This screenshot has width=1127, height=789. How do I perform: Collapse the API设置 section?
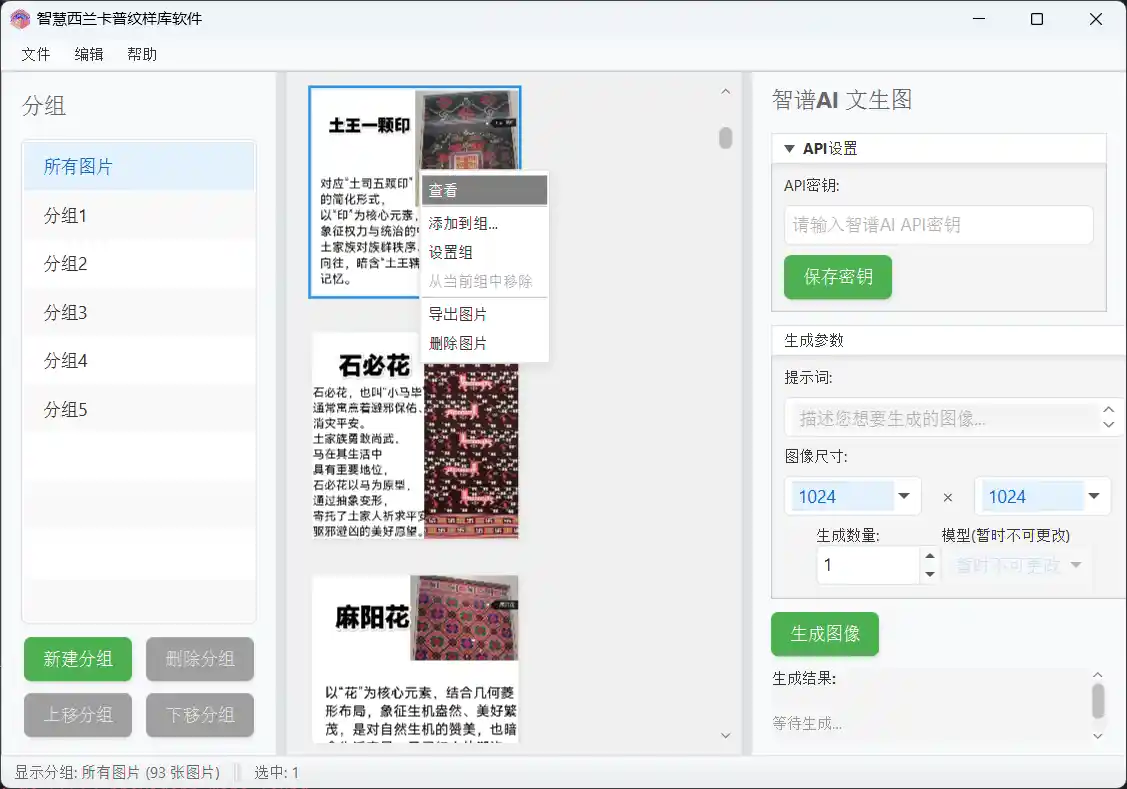point(789,147)
